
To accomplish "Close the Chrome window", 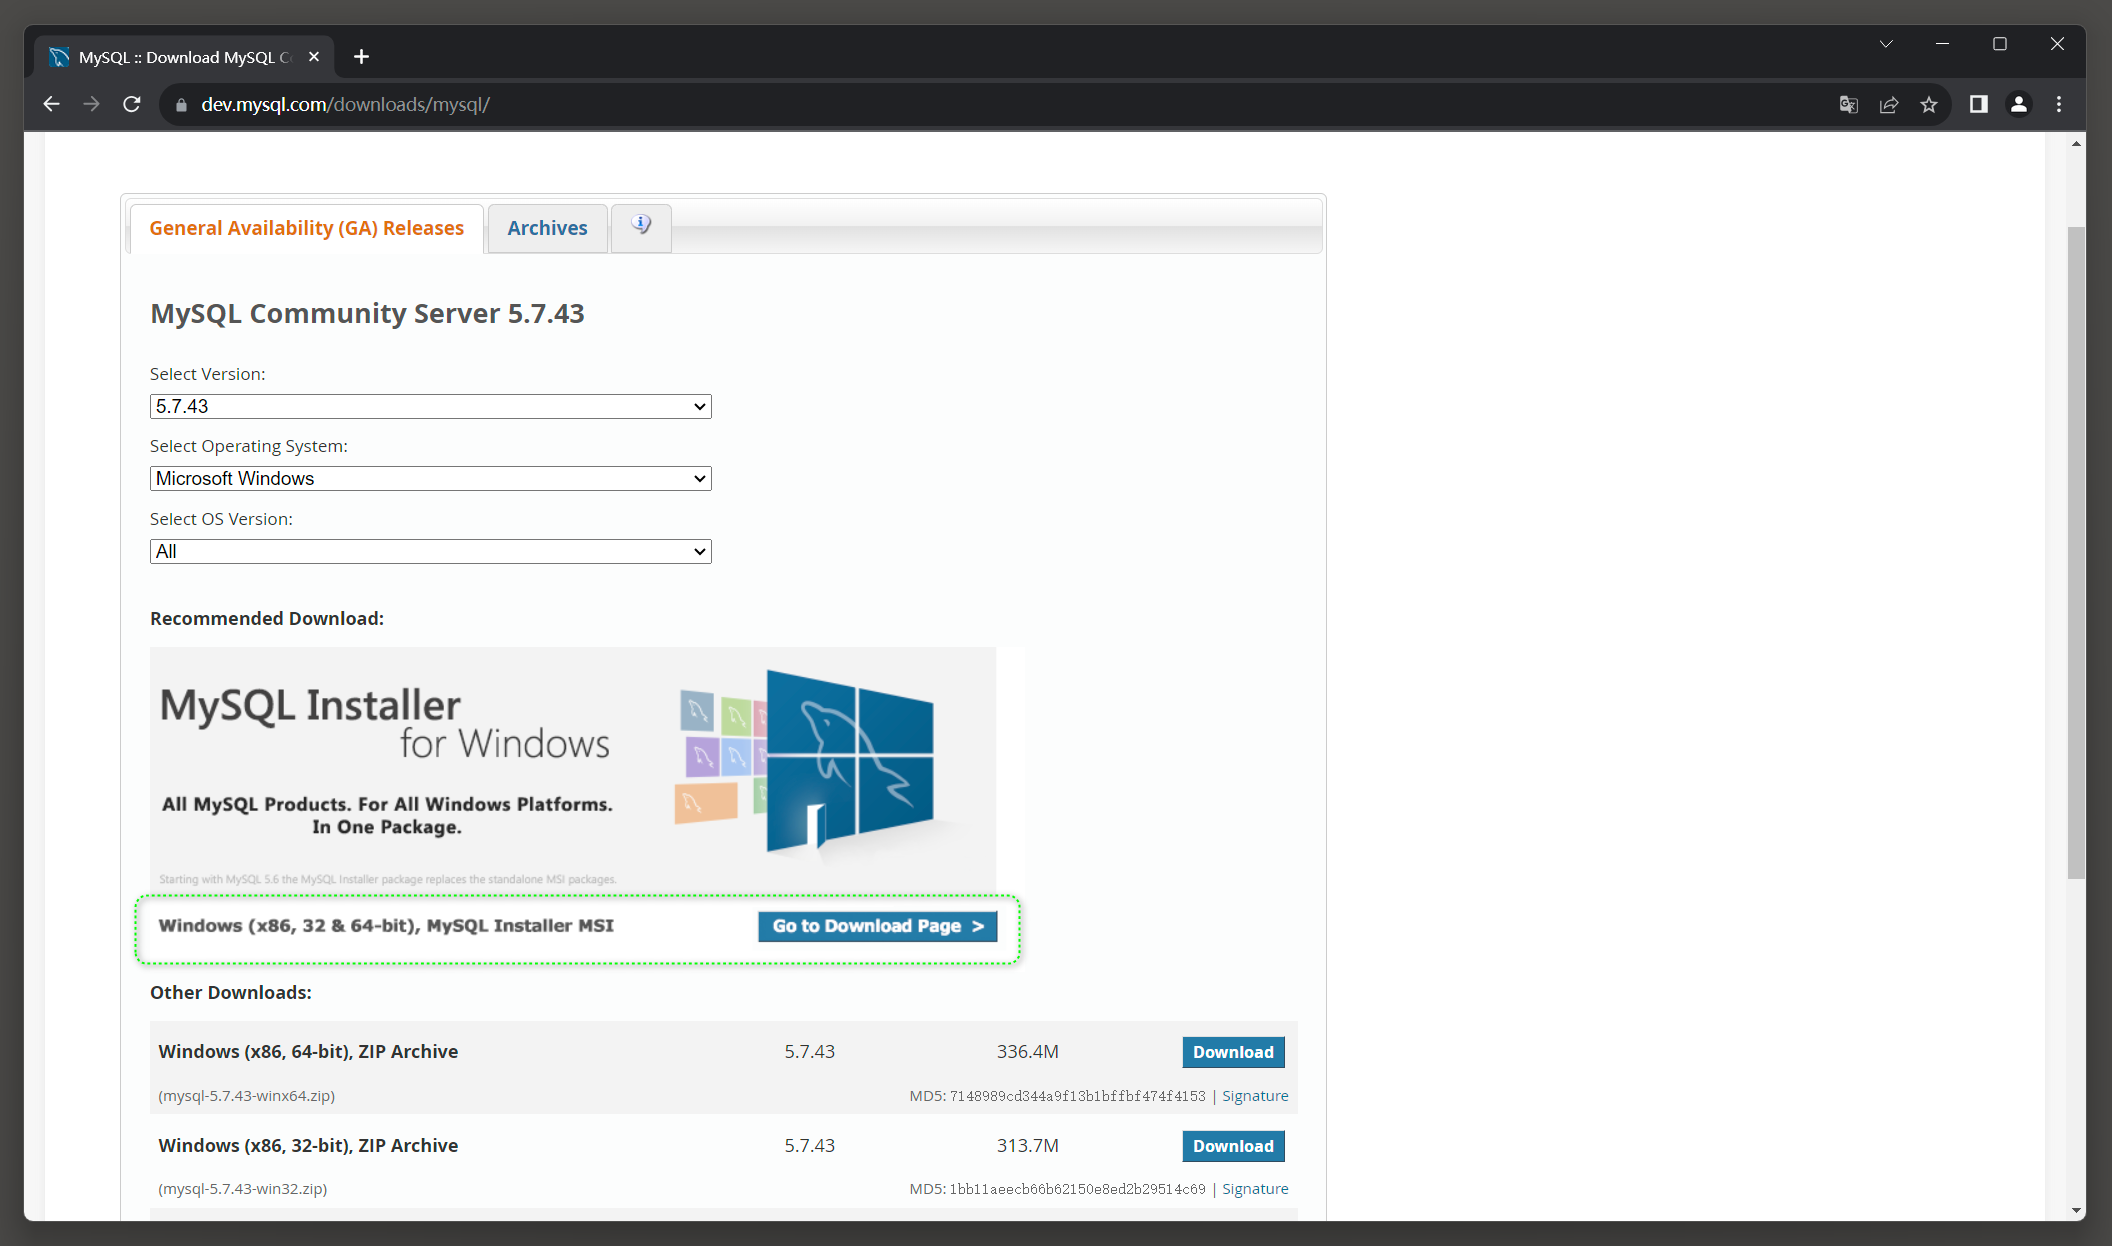I will pos(2057,44).
